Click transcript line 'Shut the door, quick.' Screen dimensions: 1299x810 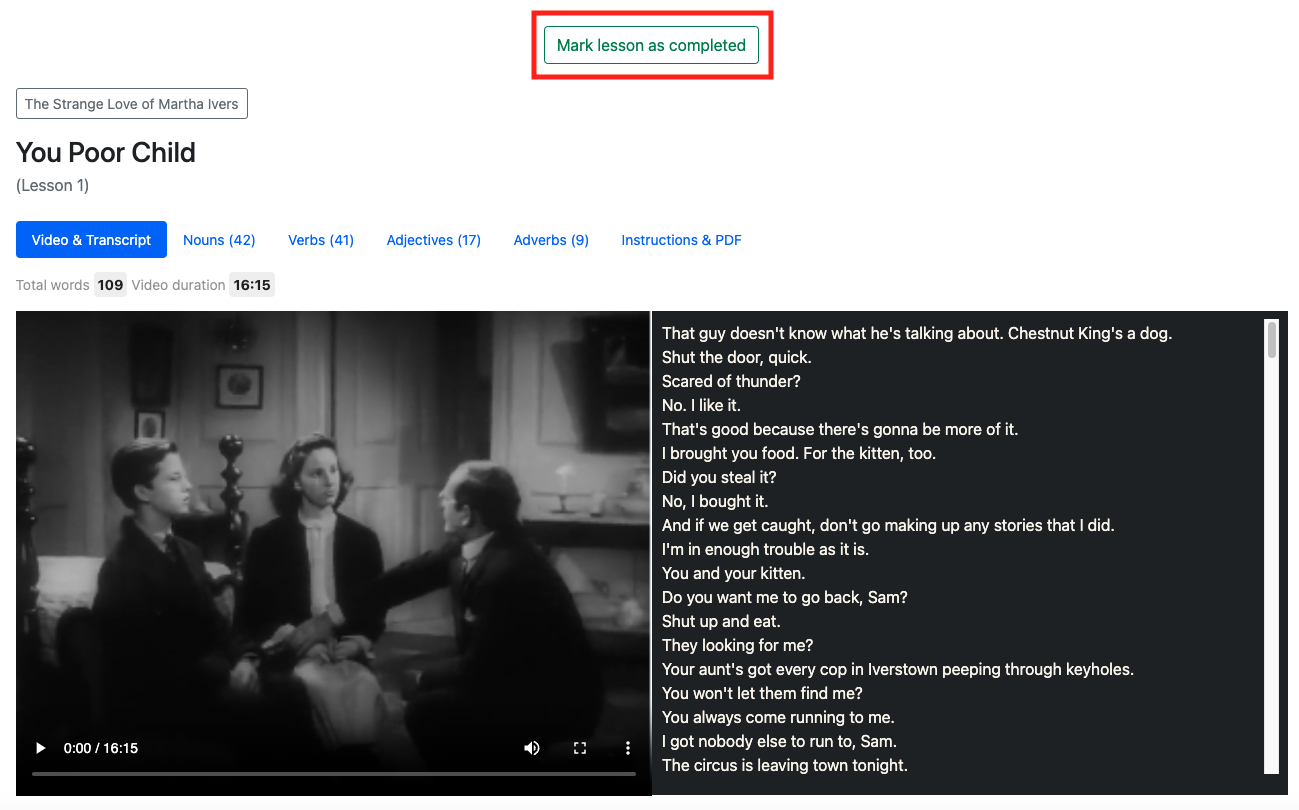point(737,358)
